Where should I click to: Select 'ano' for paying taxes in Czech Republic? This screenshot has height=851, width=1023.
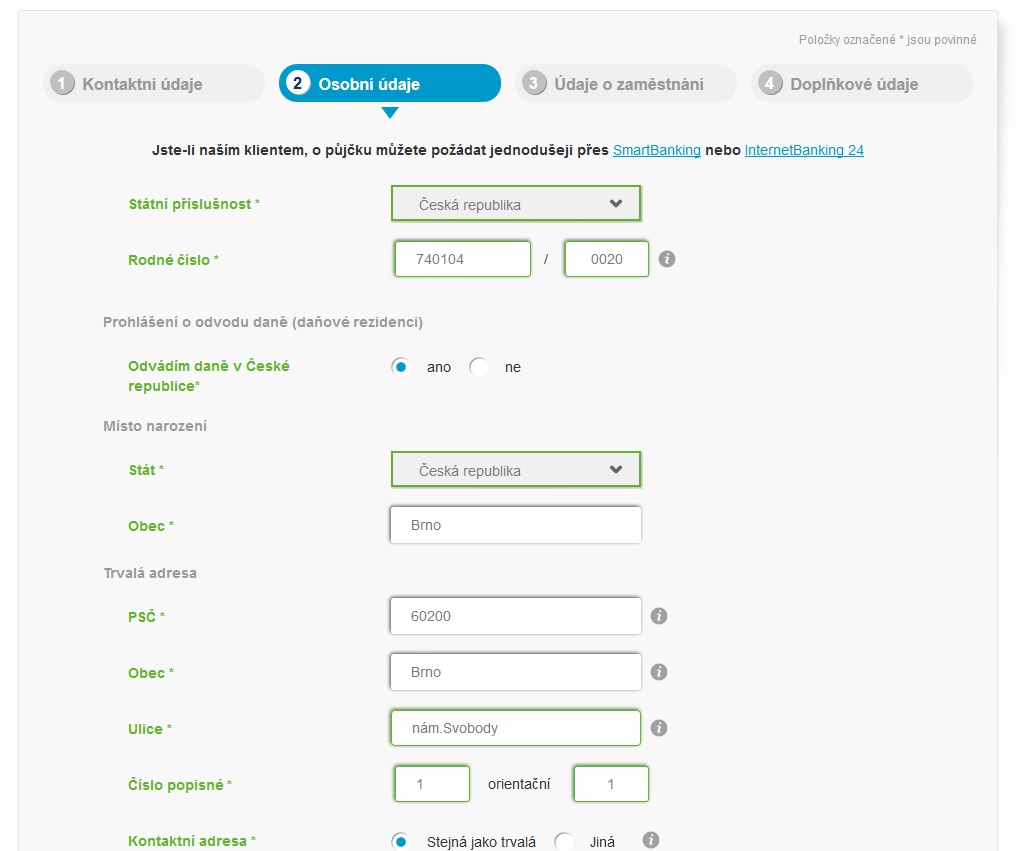[401, 367]
